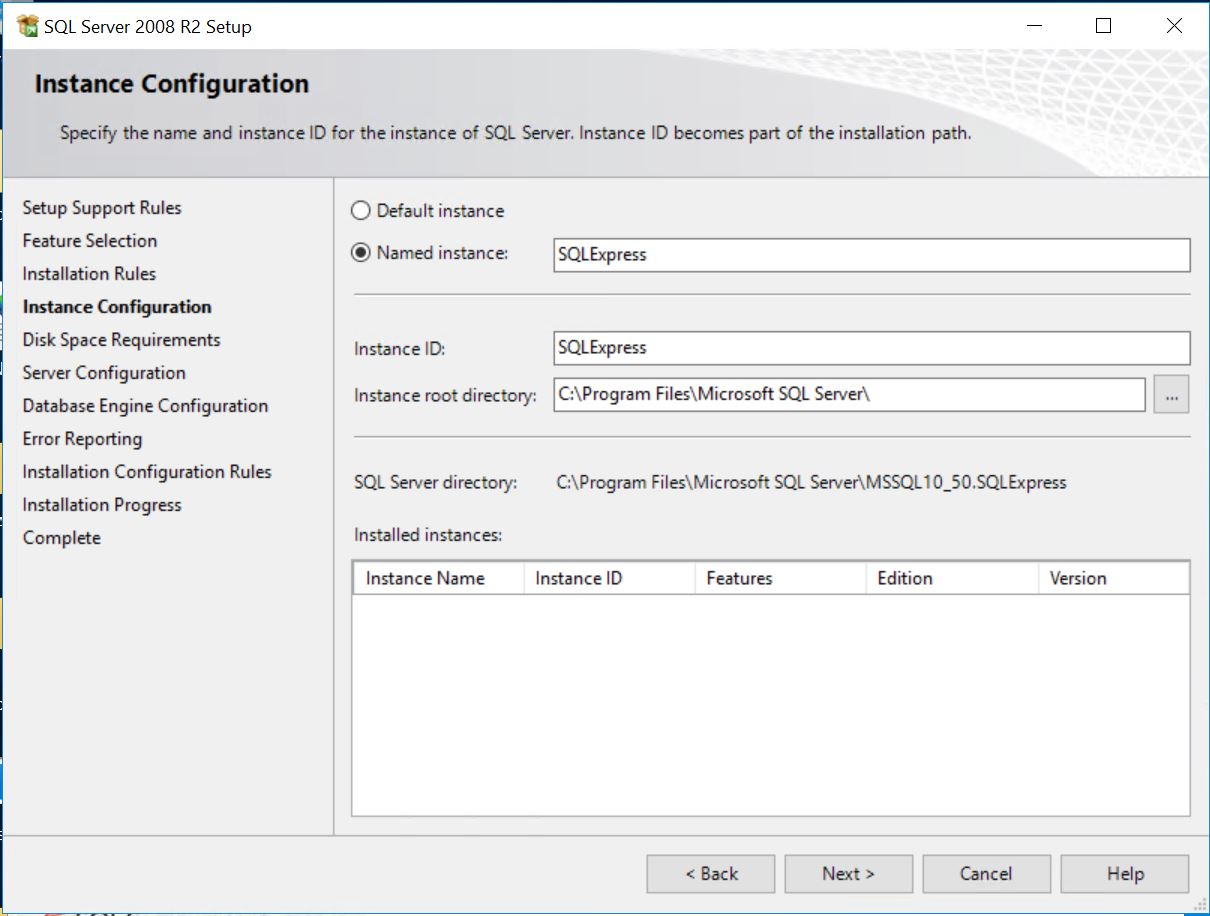Proceed with the Next button
Viewport: 1210px width, 916px height.
tap(848, 874)
